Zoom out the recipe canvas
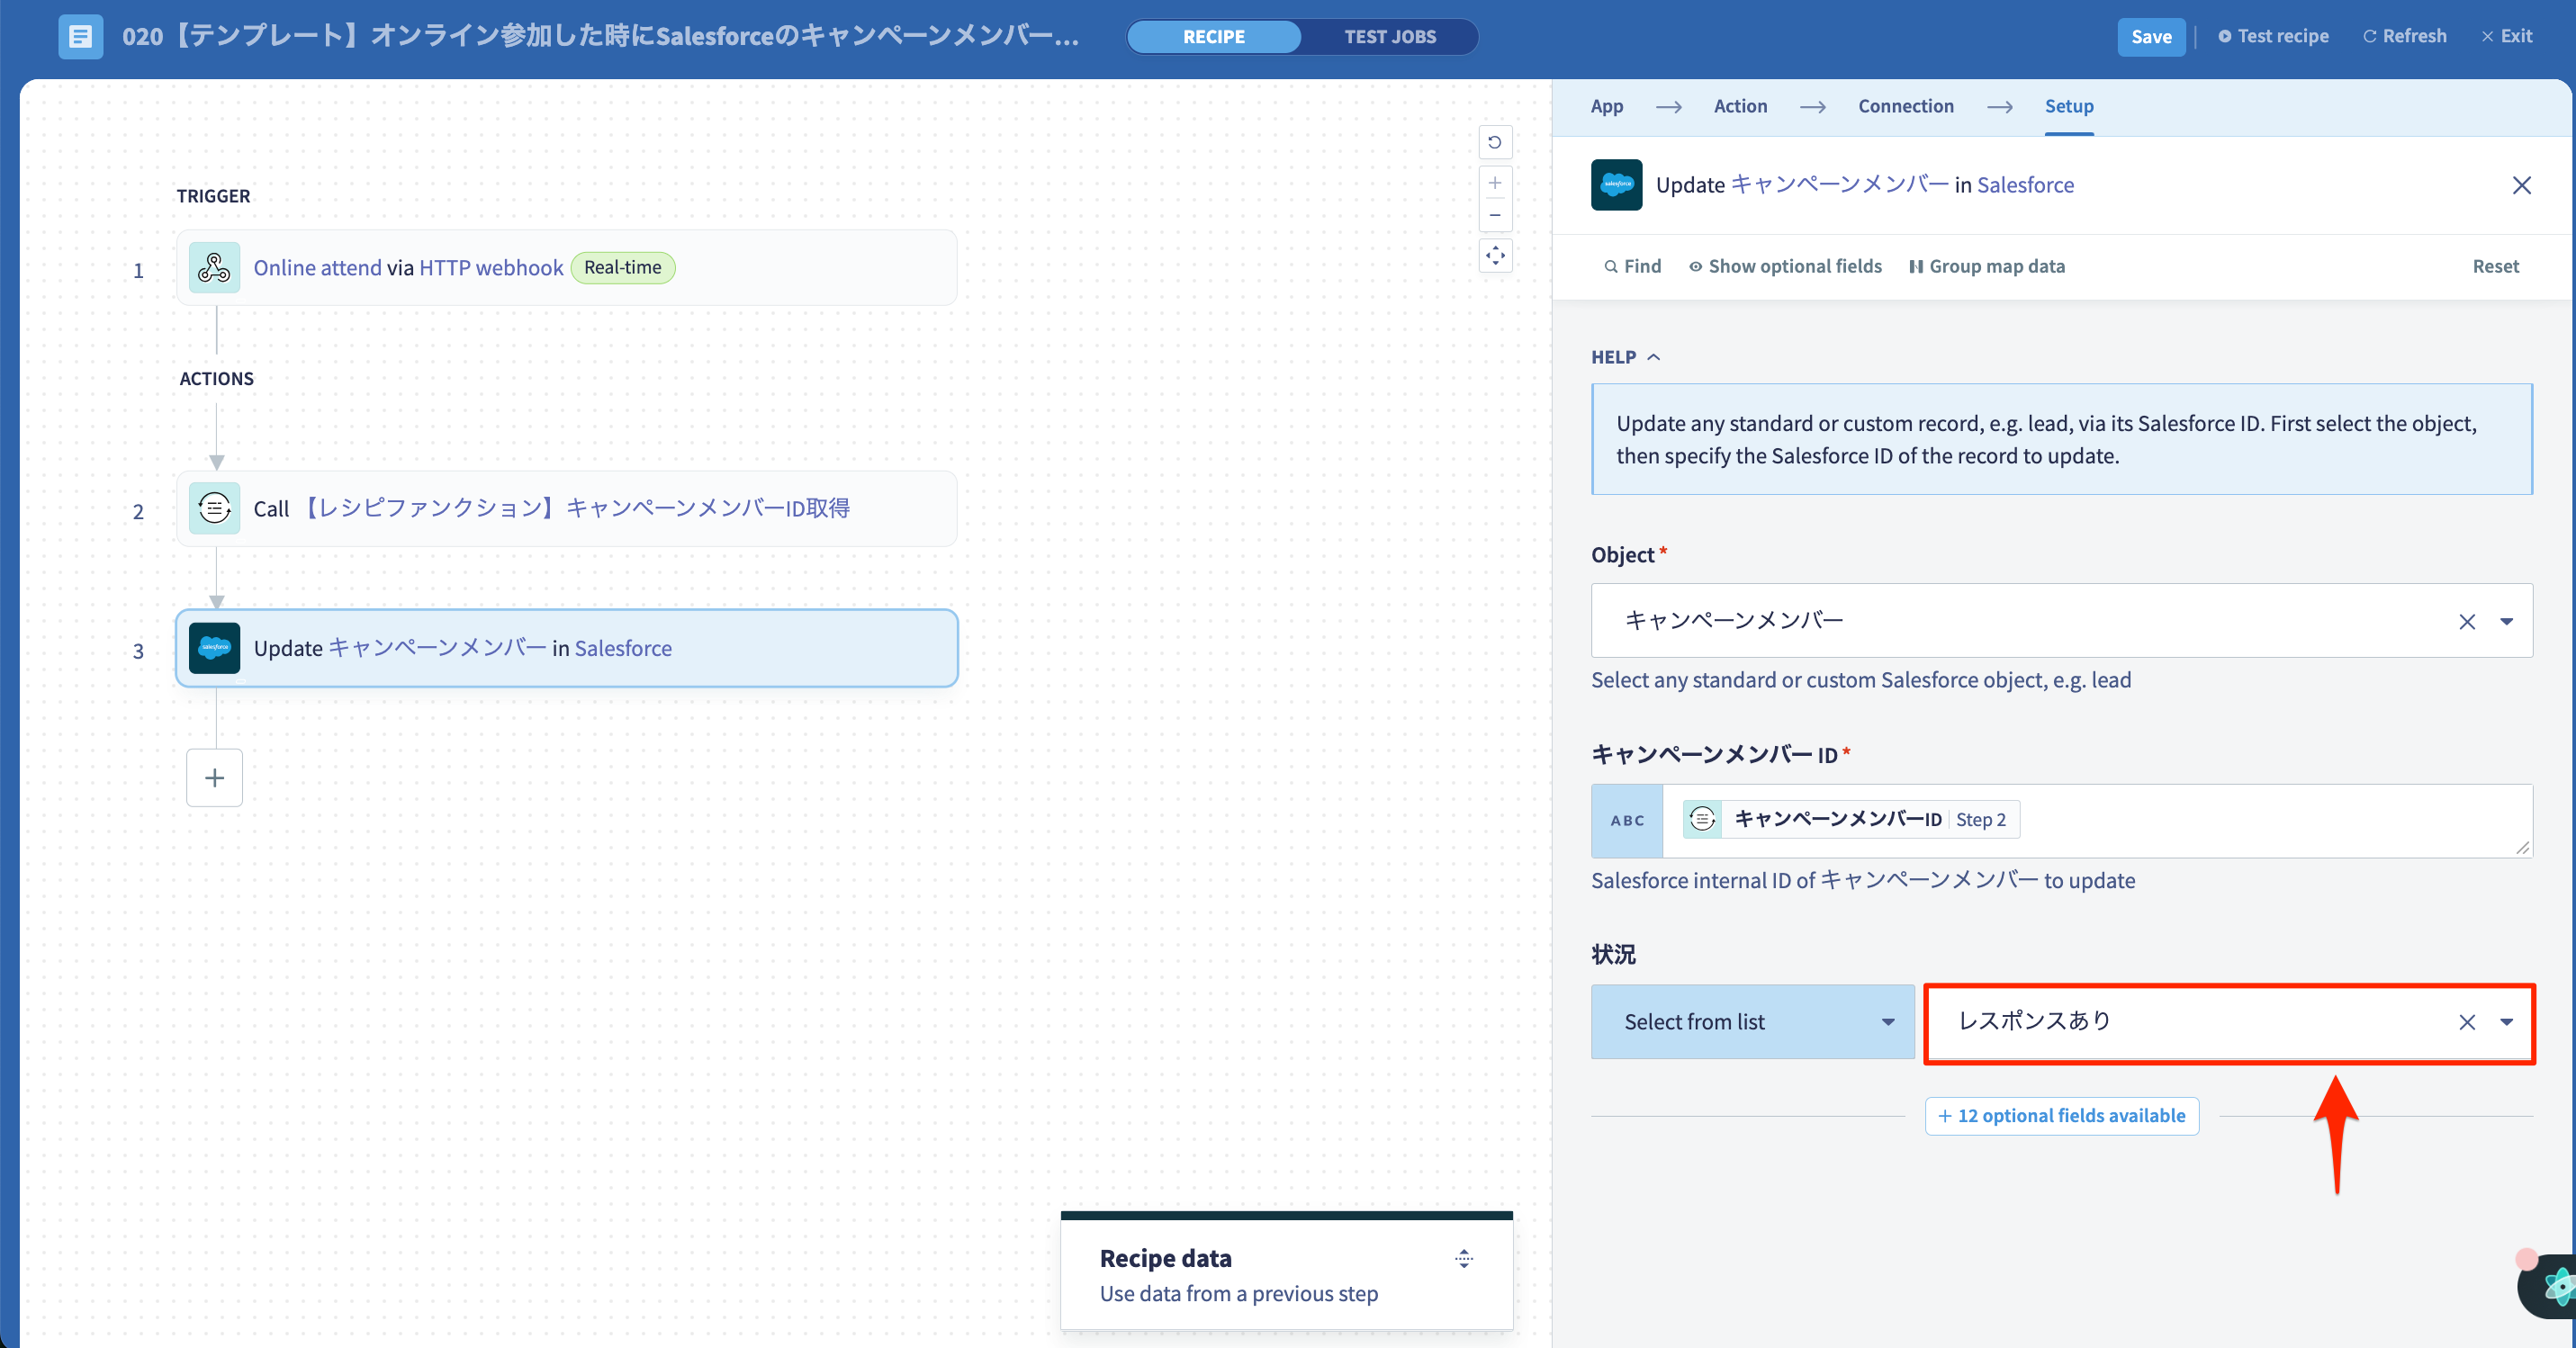The image size is (2576, 1348). click(x=1495, y=215)
